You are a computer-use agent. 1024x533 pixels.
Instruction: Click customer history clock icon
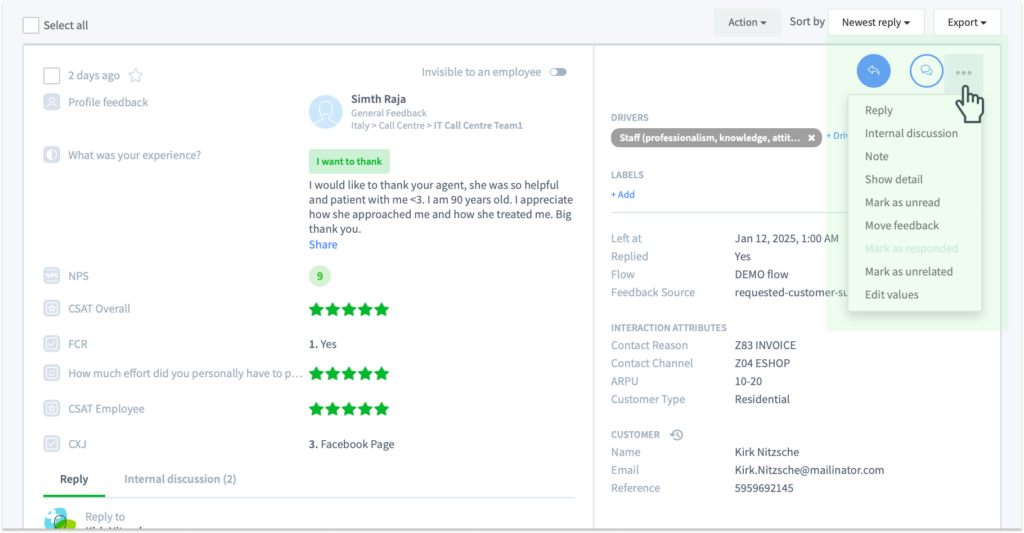[x=677, y=434]
